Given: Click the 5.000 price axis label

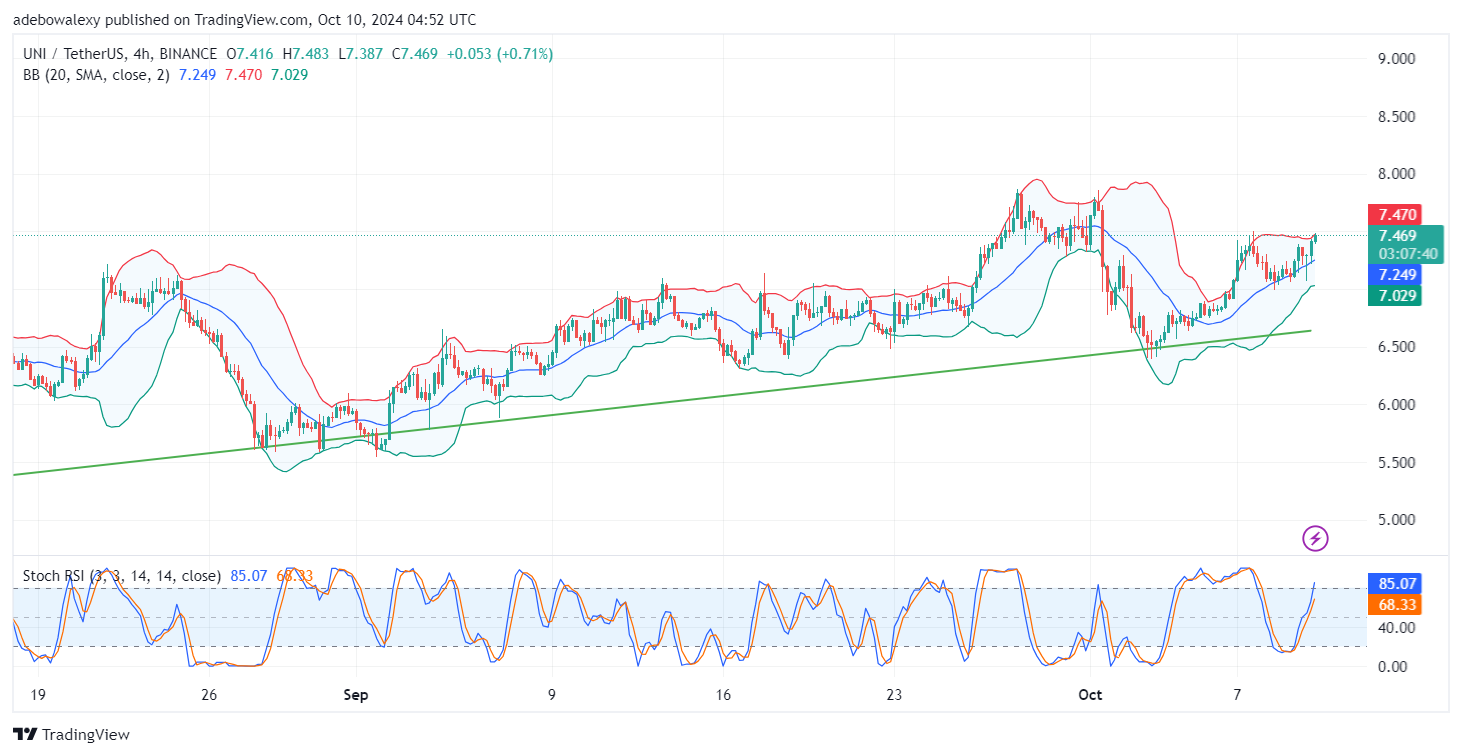Looking at the screenshot, I should (x=1395, y=520).
